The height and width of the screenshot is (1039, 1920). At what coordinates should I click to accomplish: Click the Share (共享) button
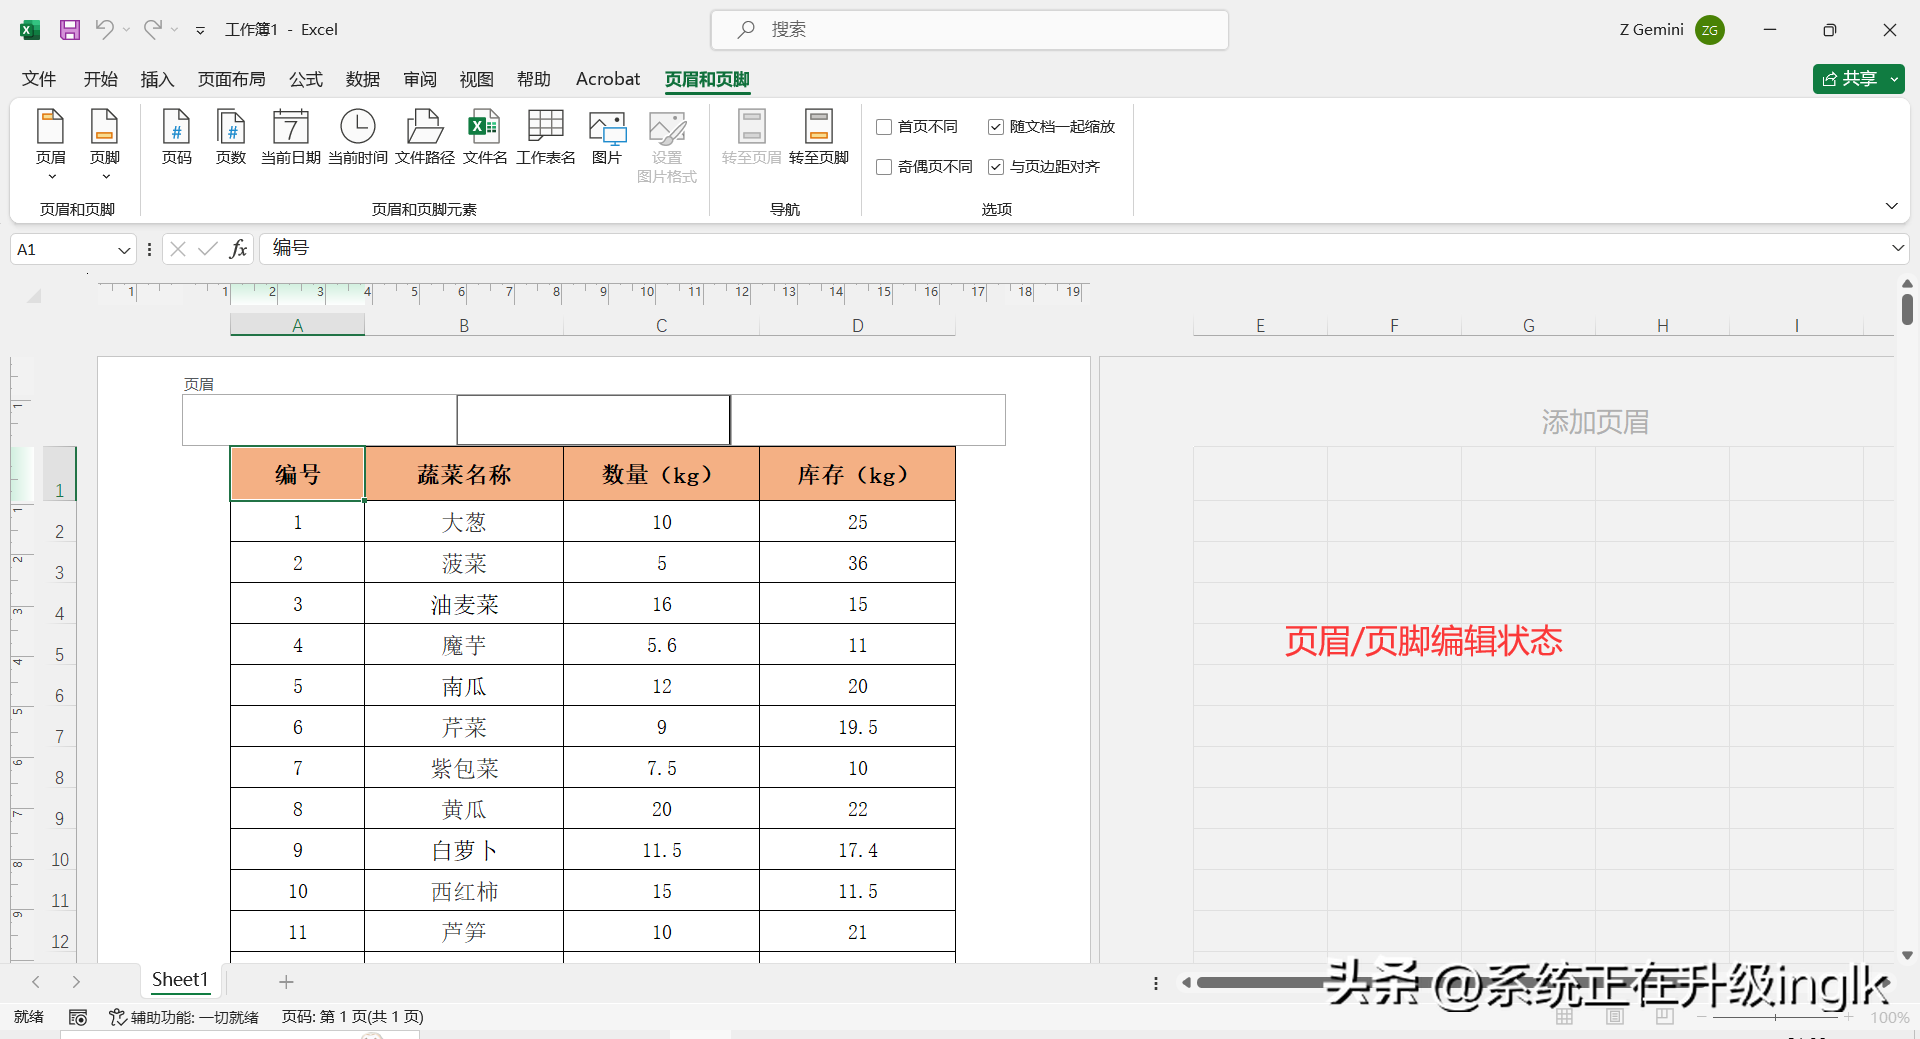[x=1849, y=79]
